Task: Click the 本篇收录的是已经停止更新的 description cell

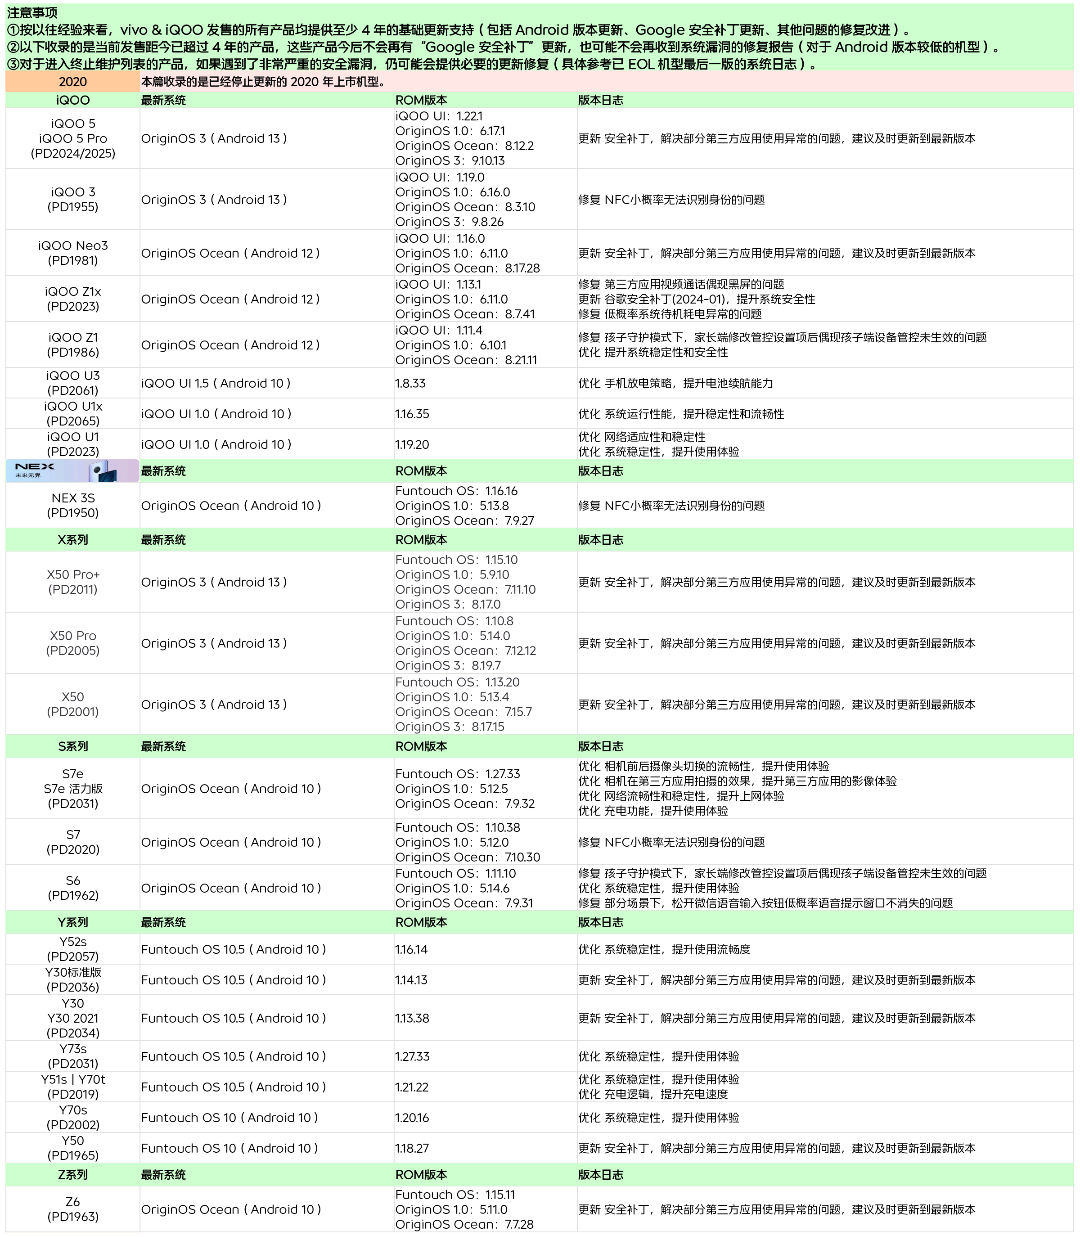Action: (606, 82)
